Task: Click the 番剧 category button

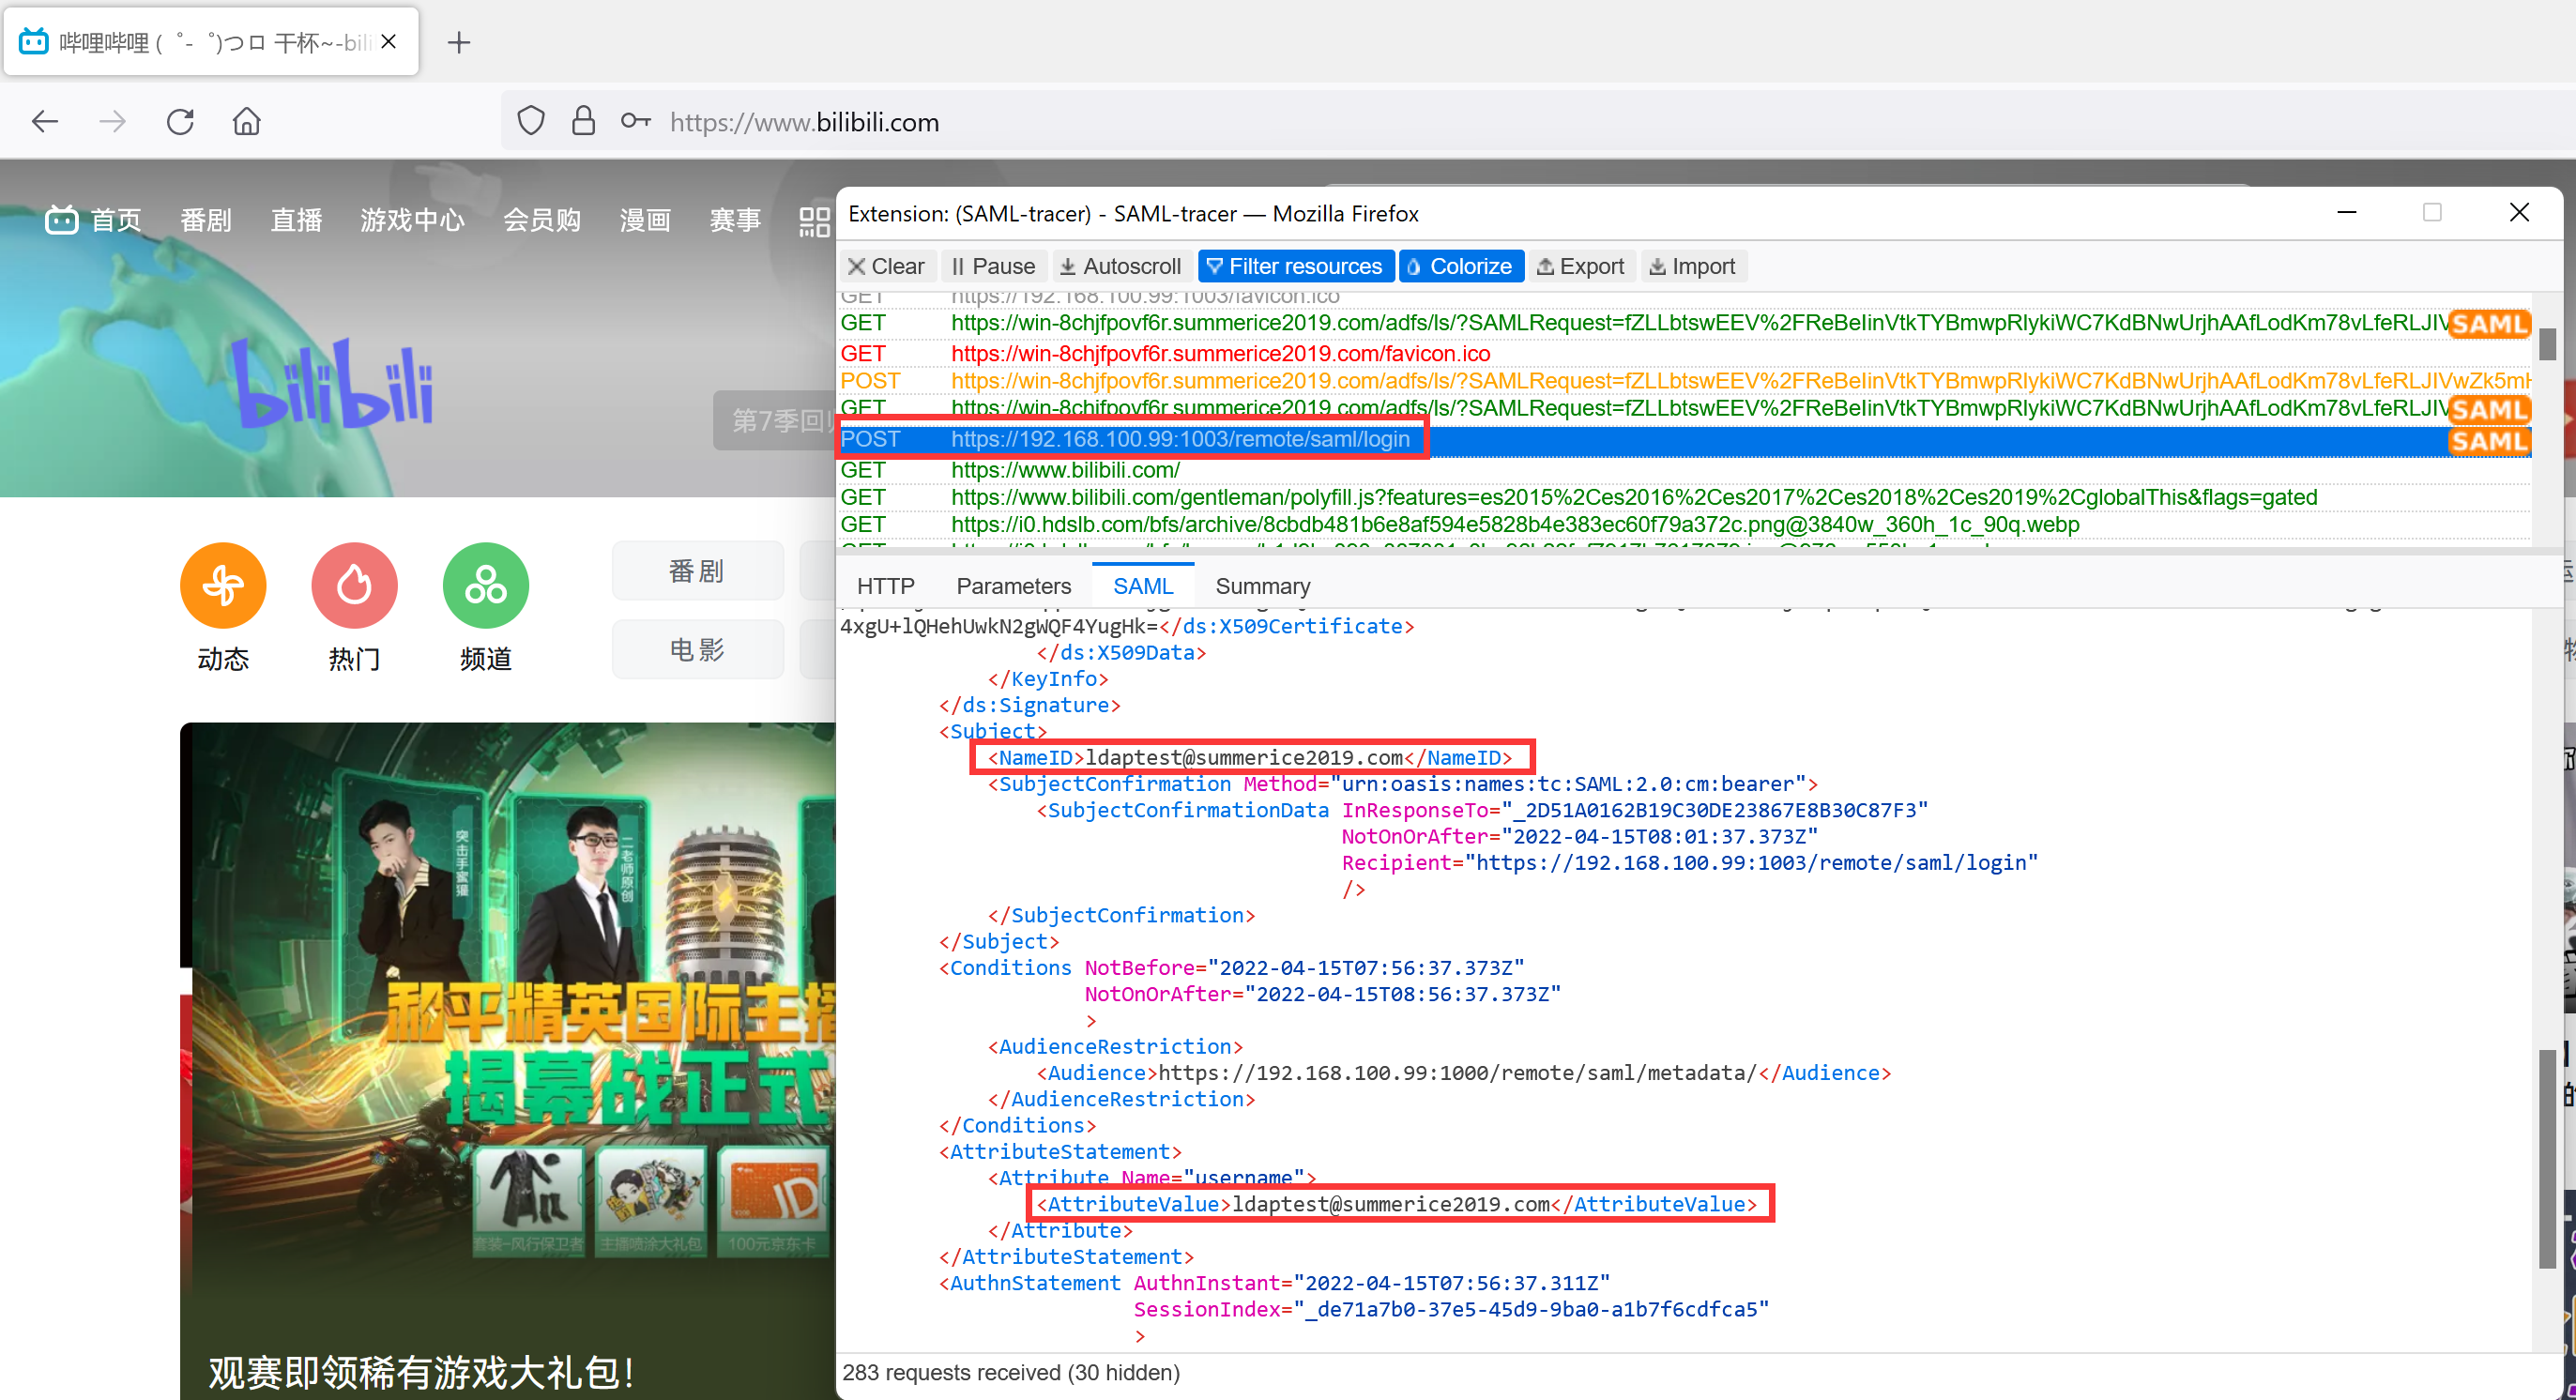Action: (697, 571)
